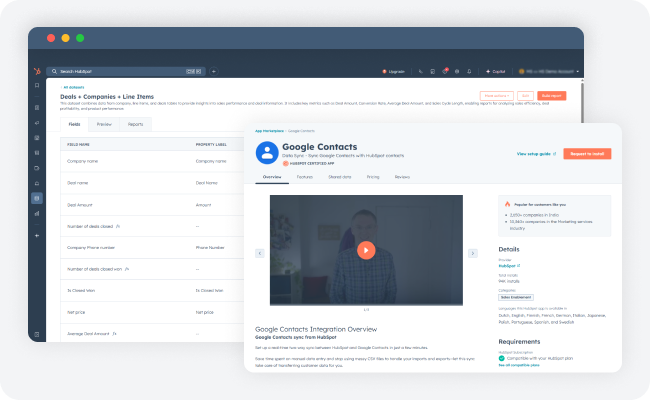
Task: Click the Request to install button
Action: tap(587, 154)
